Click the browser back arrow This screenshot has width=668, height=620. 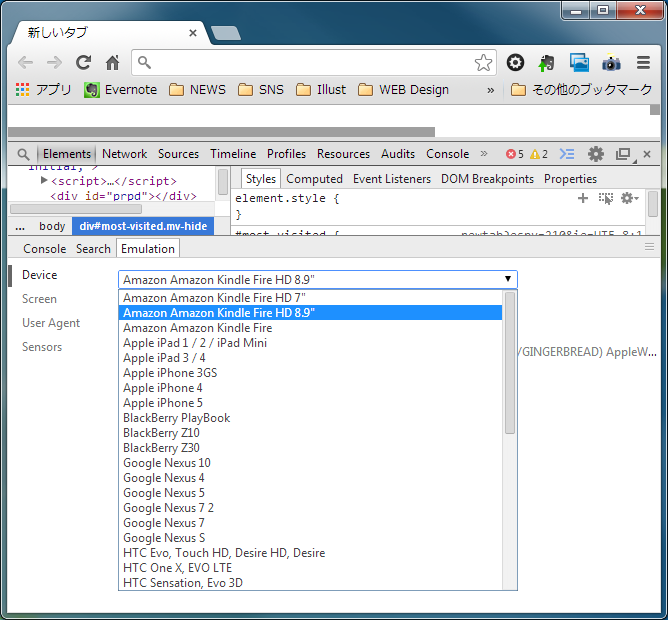click(x=26, y=63)
